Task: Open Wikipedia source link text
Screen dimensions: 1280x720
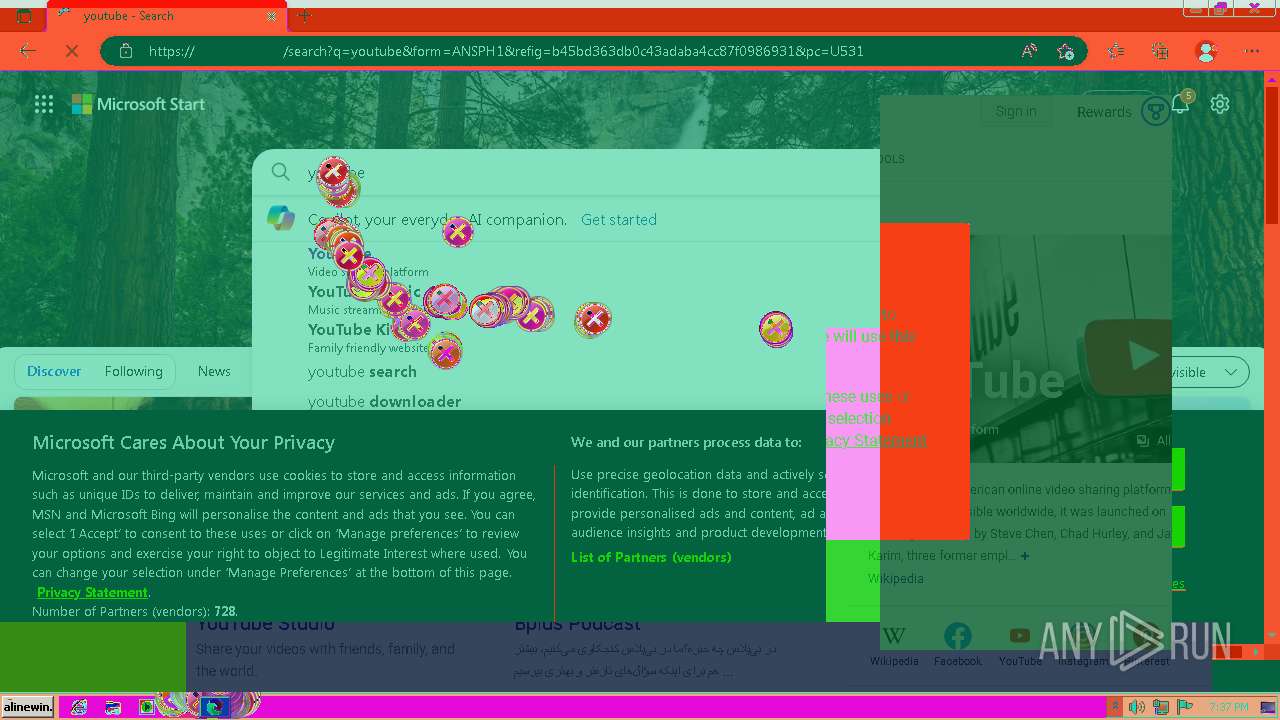Action: tap(895, 578)
